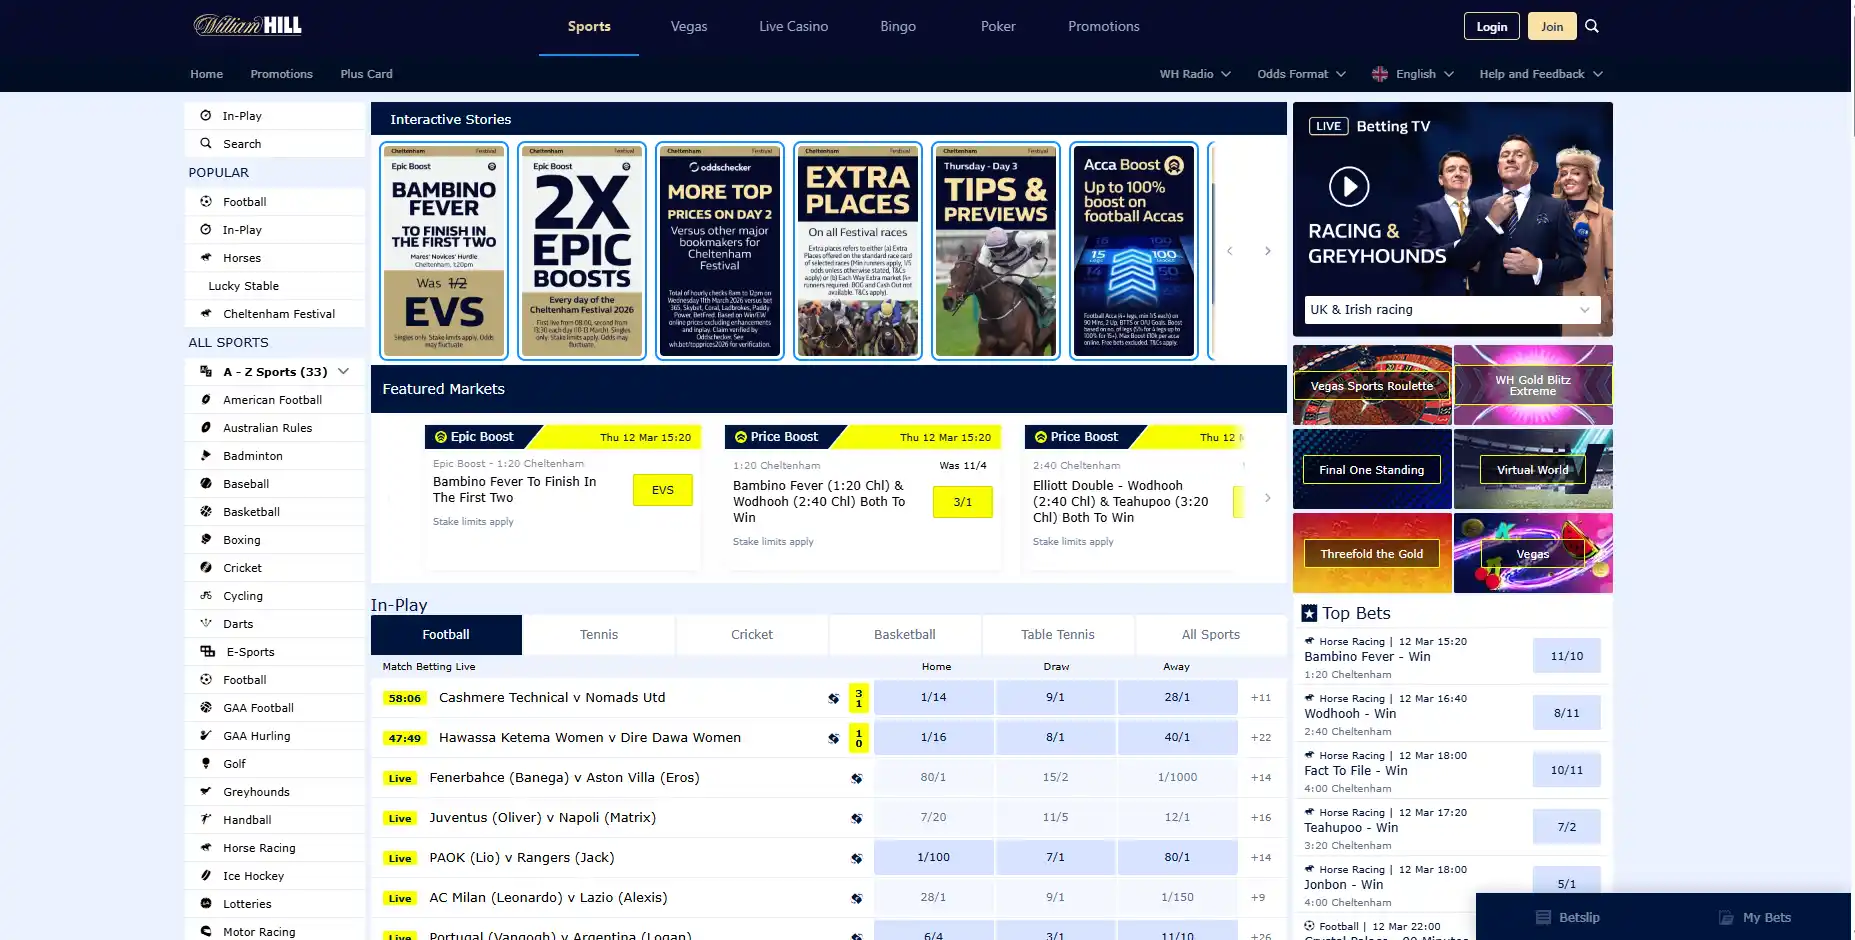Open the English language dropdown
The height and width of the screenshot is (940, 1855).
click(1413, 74)
